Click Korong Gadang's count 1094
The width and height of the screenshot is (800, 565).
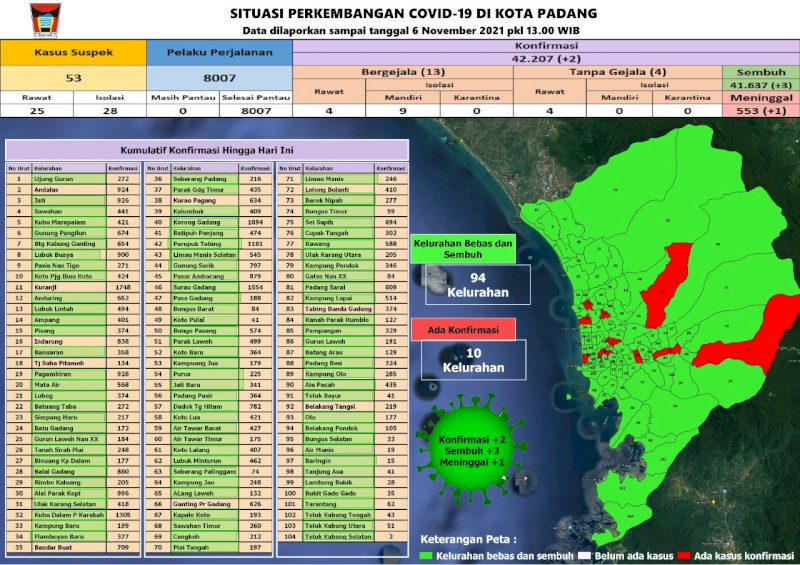255,223
